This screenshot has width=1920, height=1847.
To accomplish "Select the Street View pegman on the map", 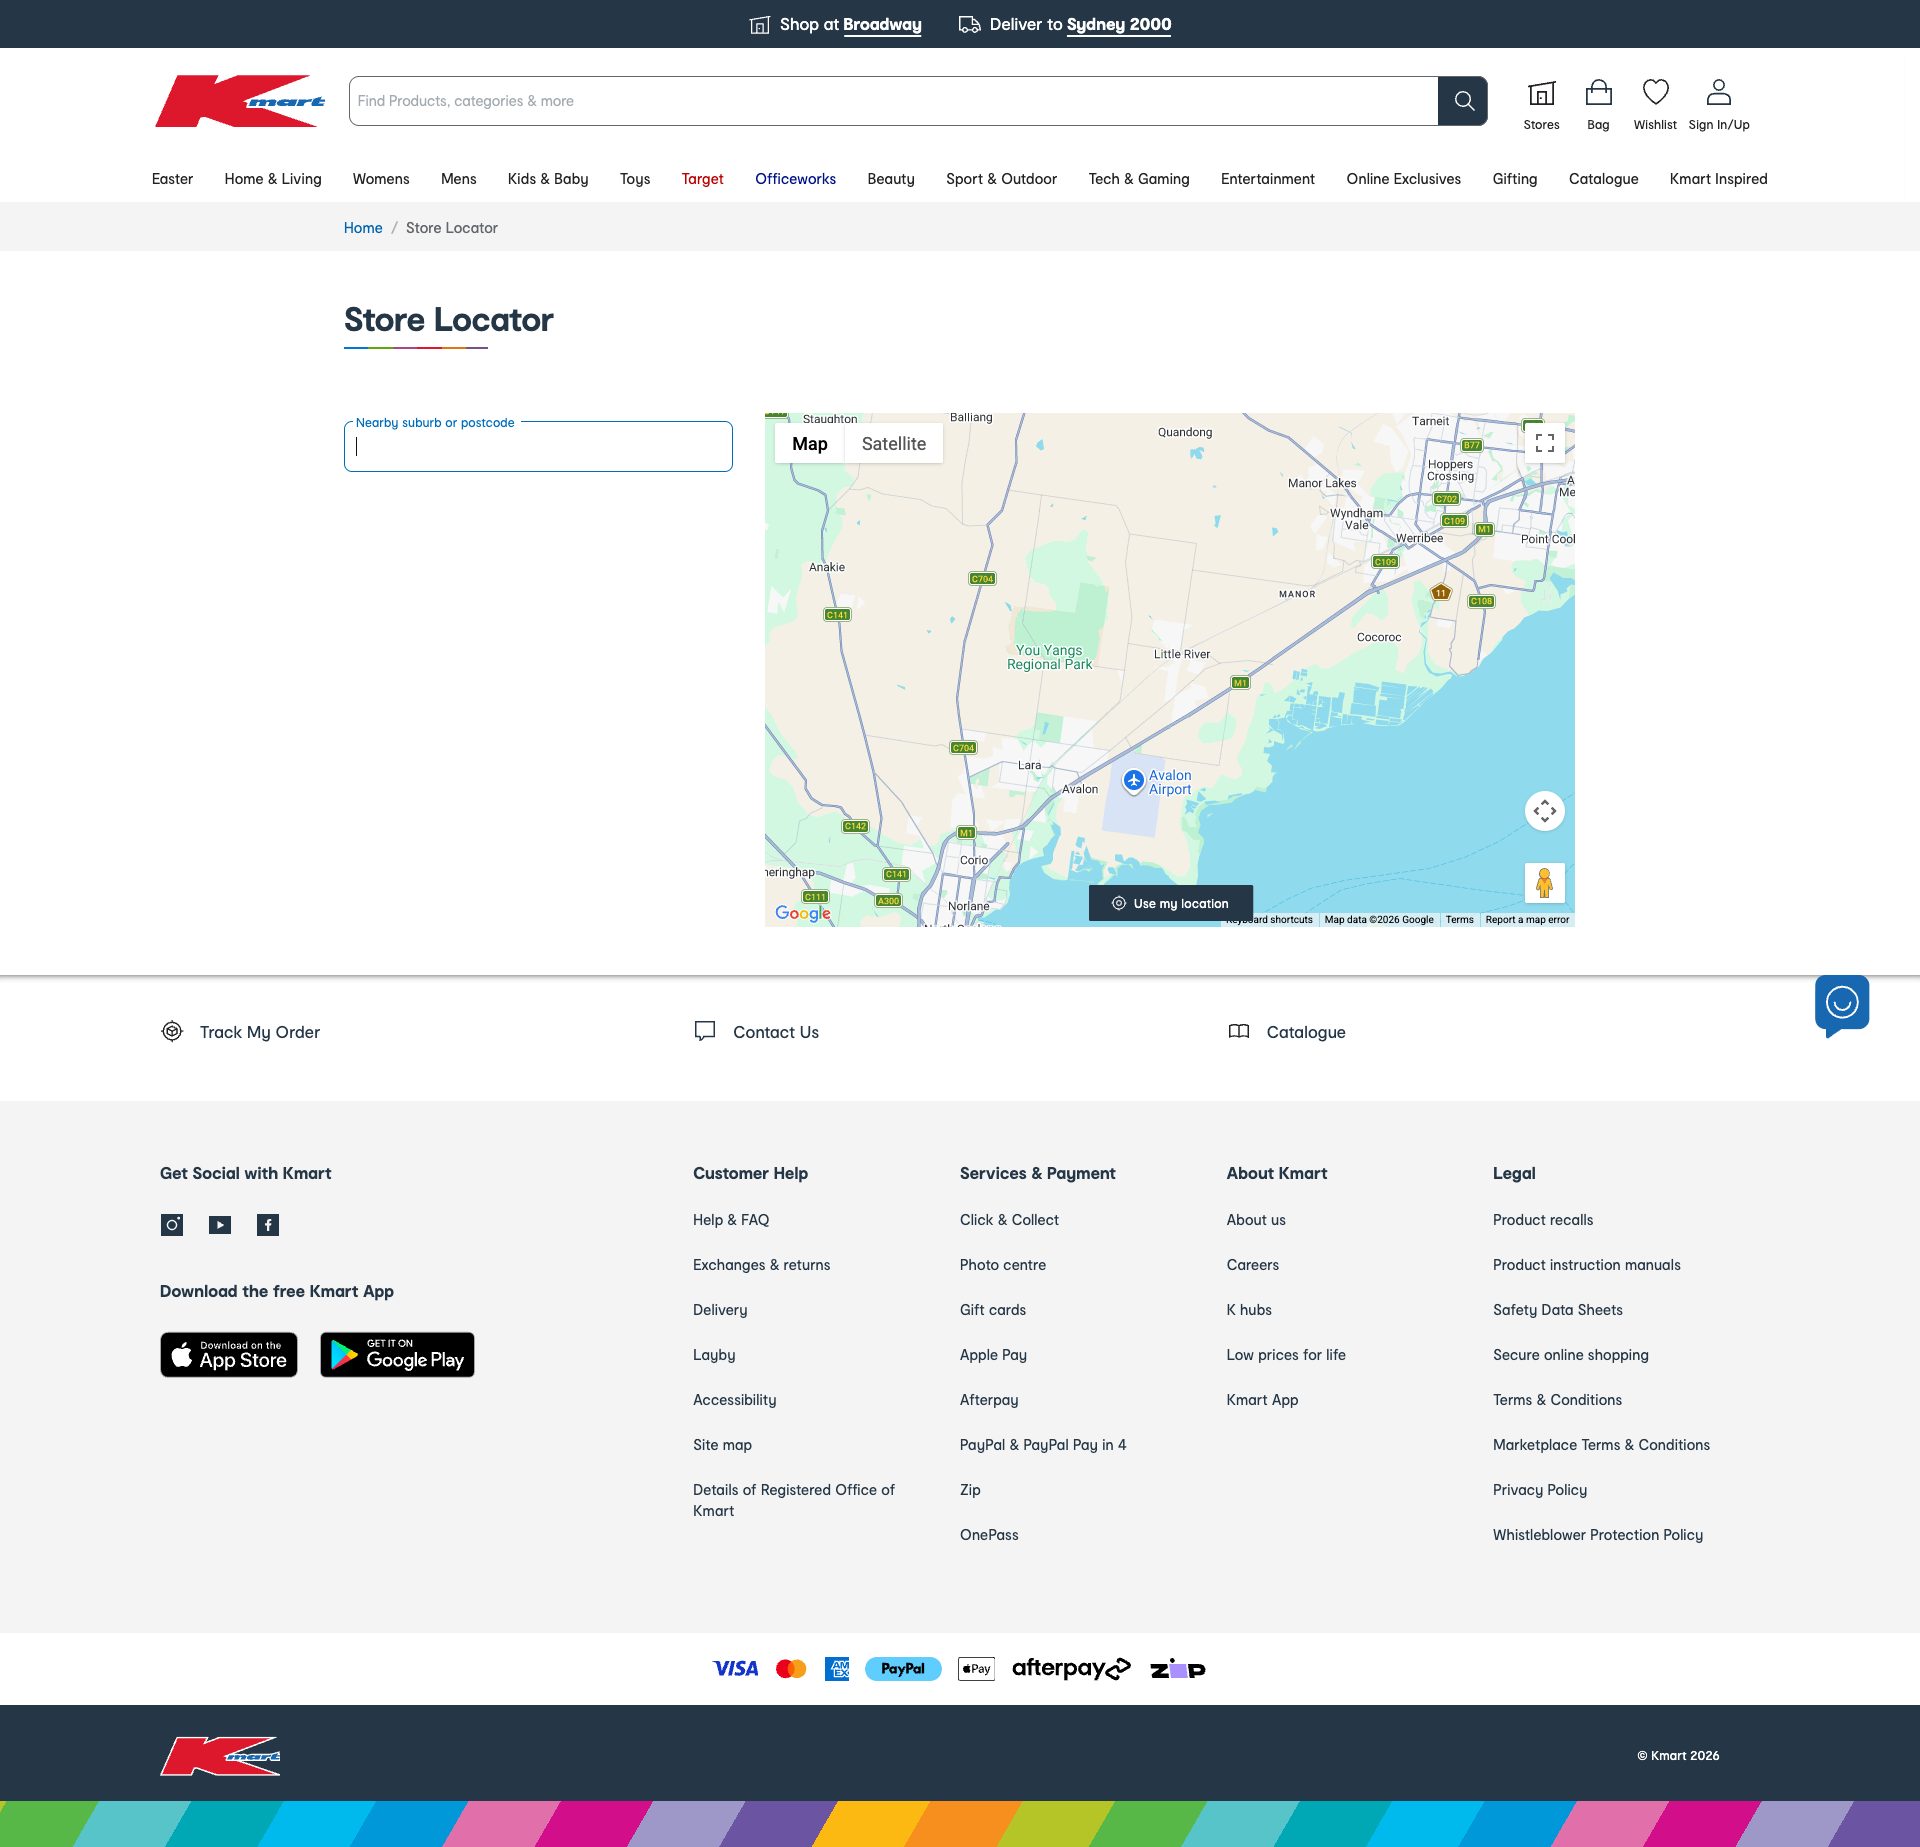I will pyautogui.click(x=1544, y=883).
